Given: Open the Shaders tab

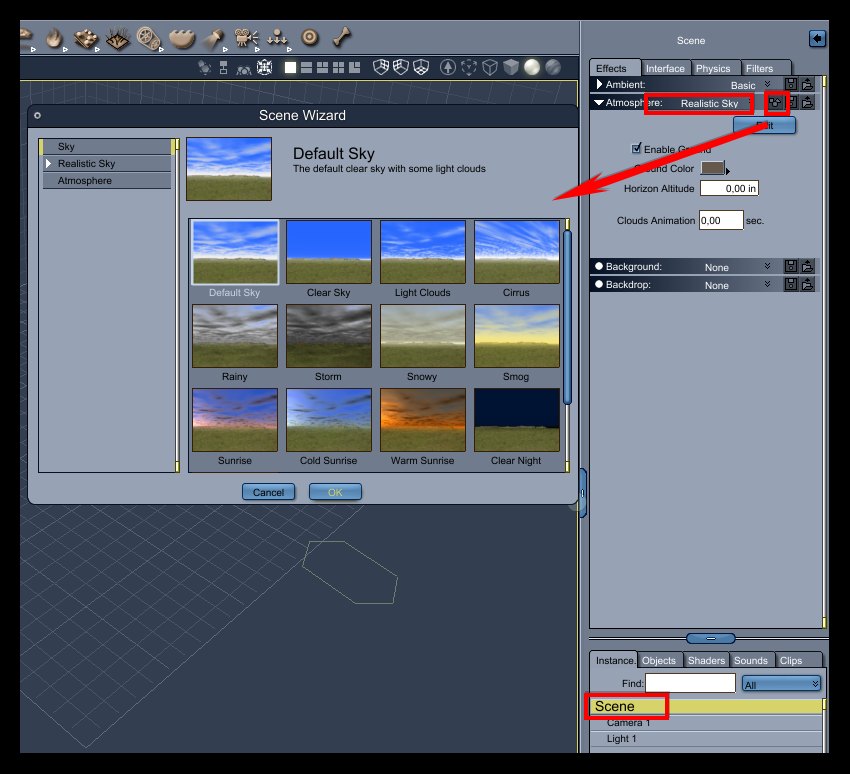Looking at the screenshot, I should (706, 660).
